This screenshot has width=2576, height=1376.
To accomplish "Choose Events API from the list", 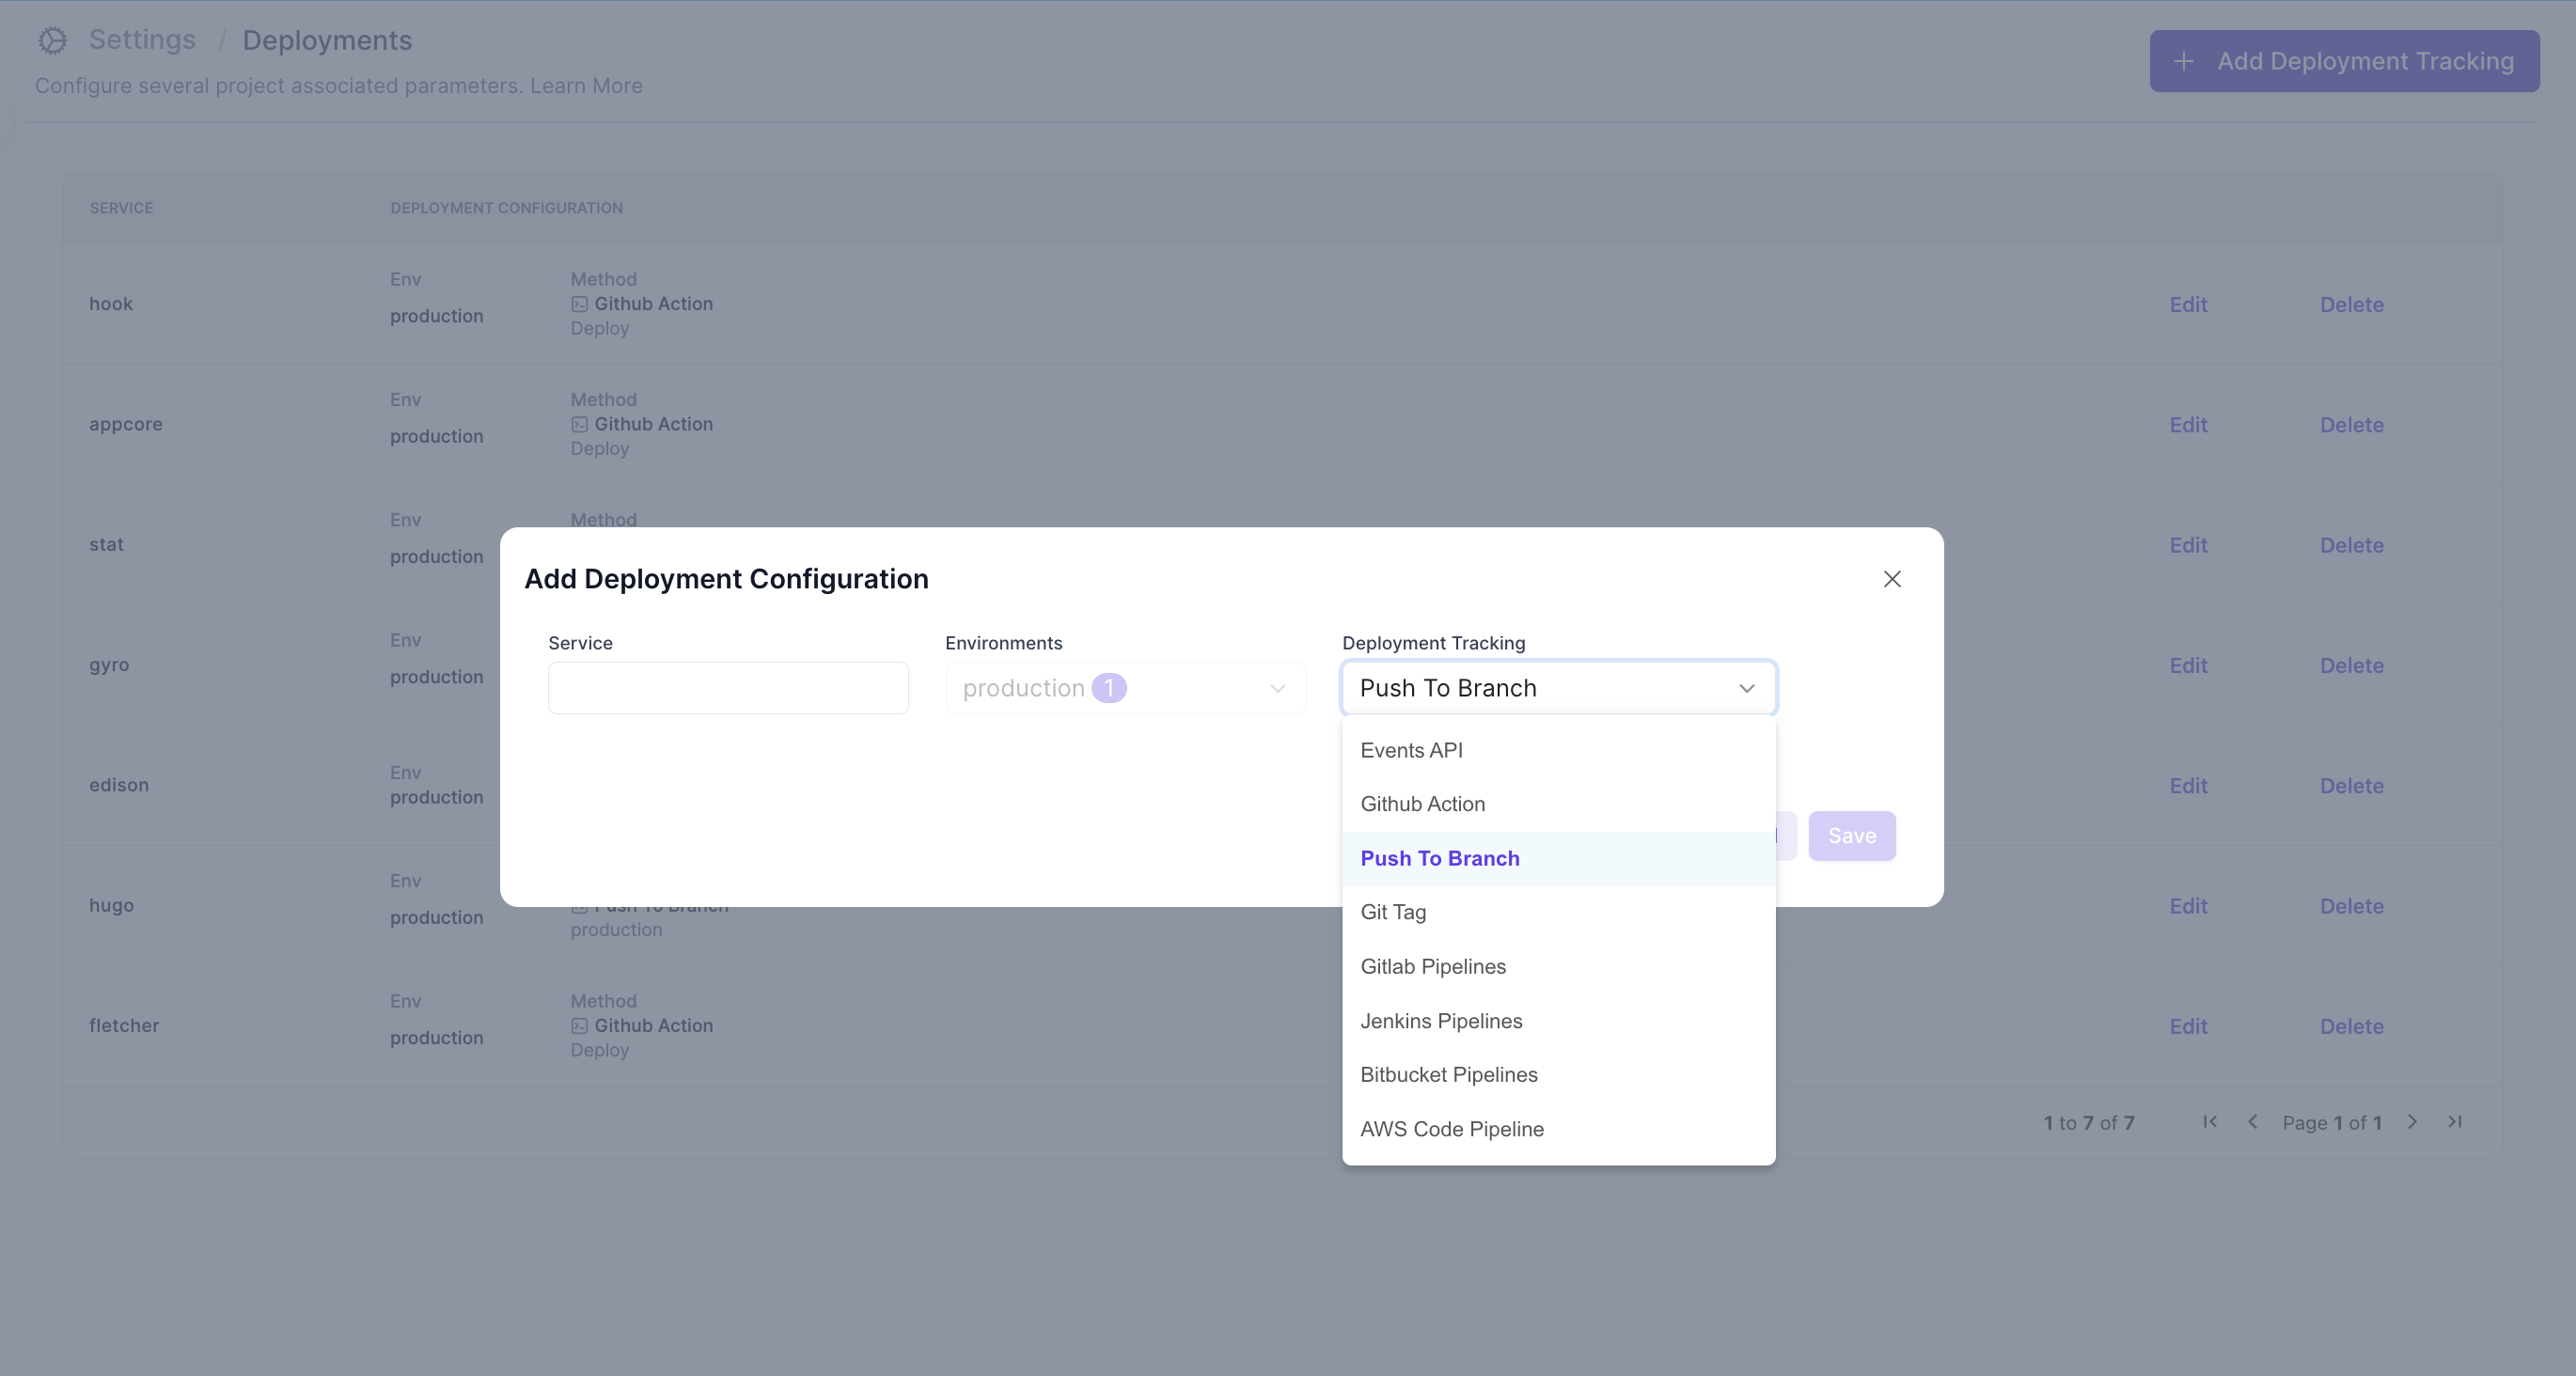I will 1559,750.
